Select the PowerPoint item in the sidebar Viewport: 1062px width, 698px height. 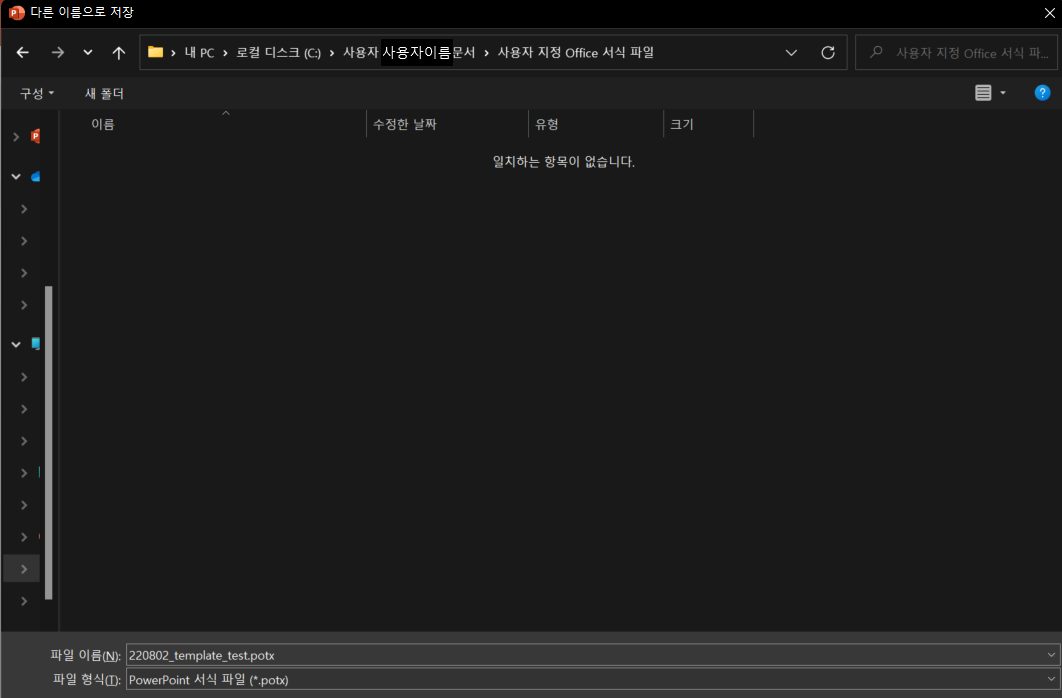[x=35, y=136]
